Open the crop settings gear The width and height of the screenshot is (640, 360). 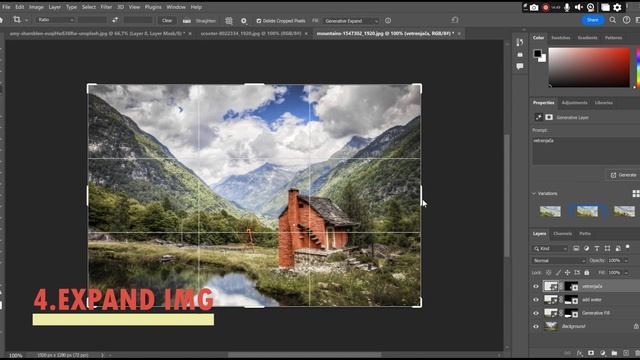[x=244, y=20]
